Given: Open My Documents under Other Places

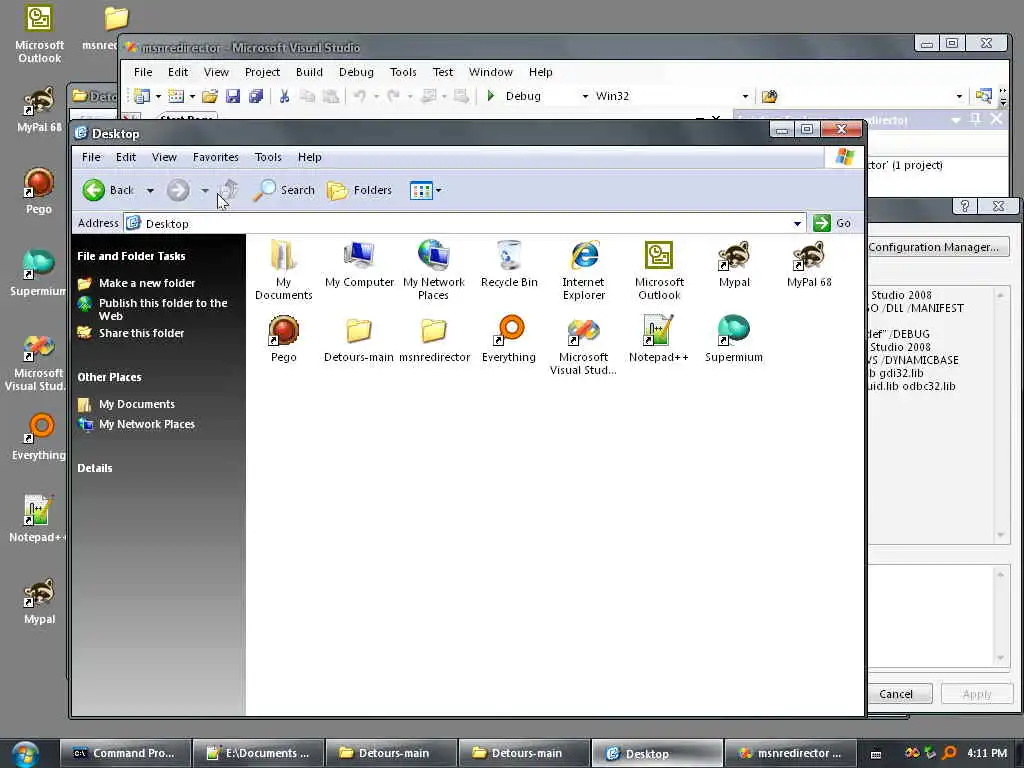Looking at the screenshot, I should 136,404.
